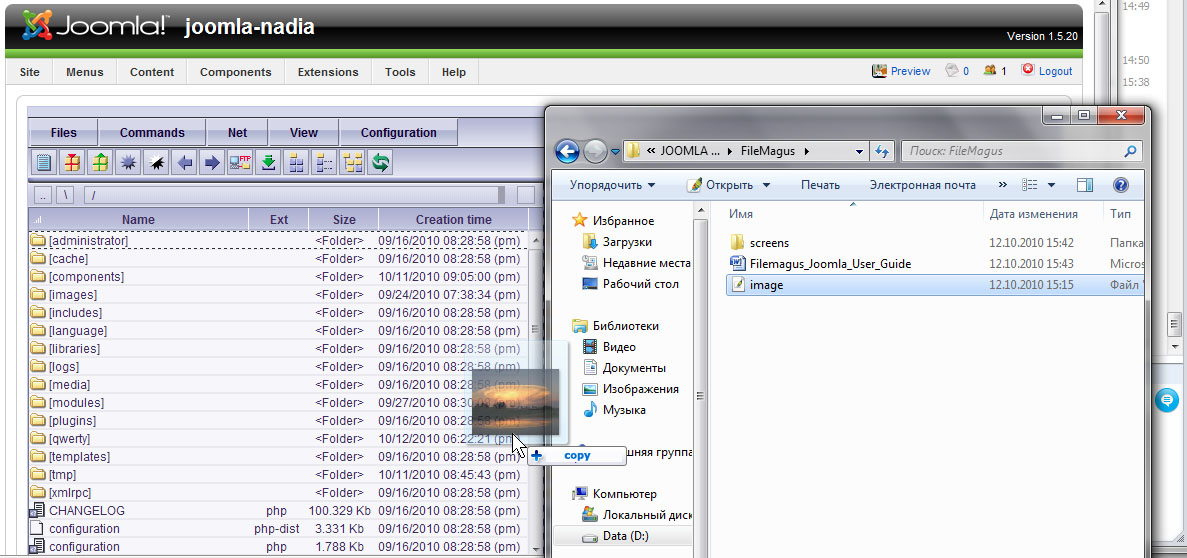Open the Menus menu
Viewport: 1187px width, 558px height.
[85, 72]
